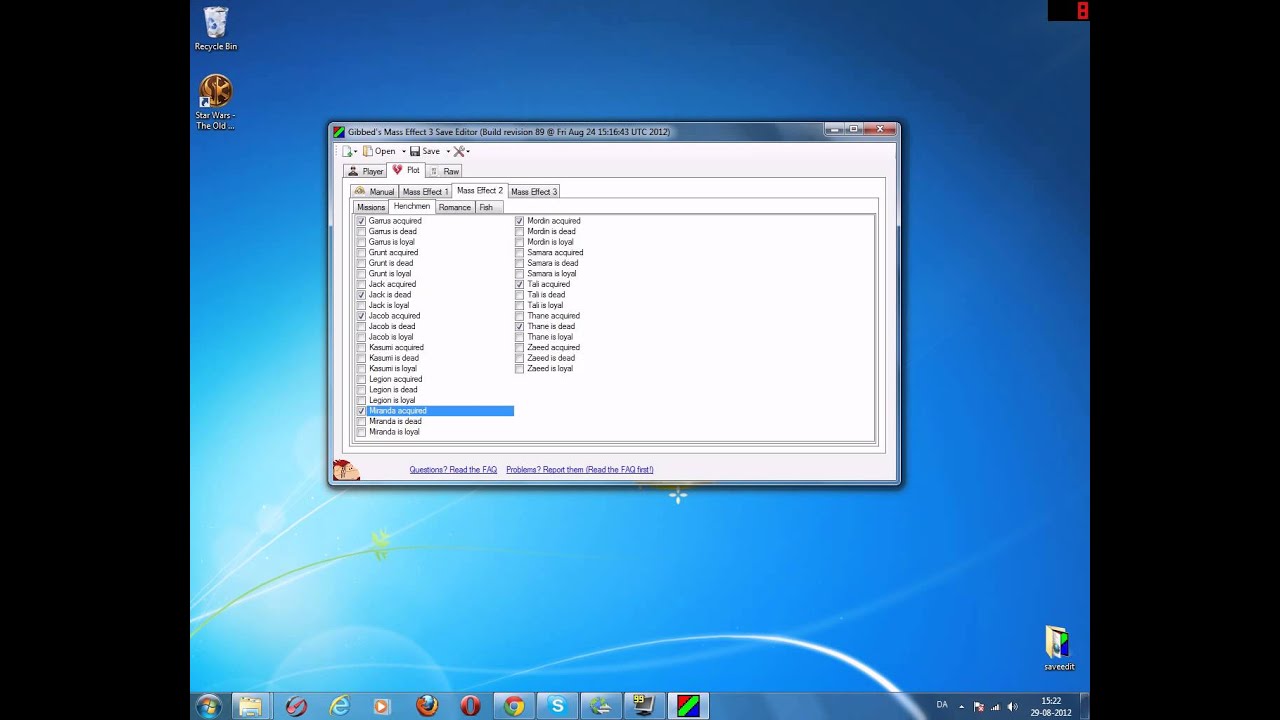Open the Windows Start menu
The image size is (1280, 720).
(x=208, y=706)
